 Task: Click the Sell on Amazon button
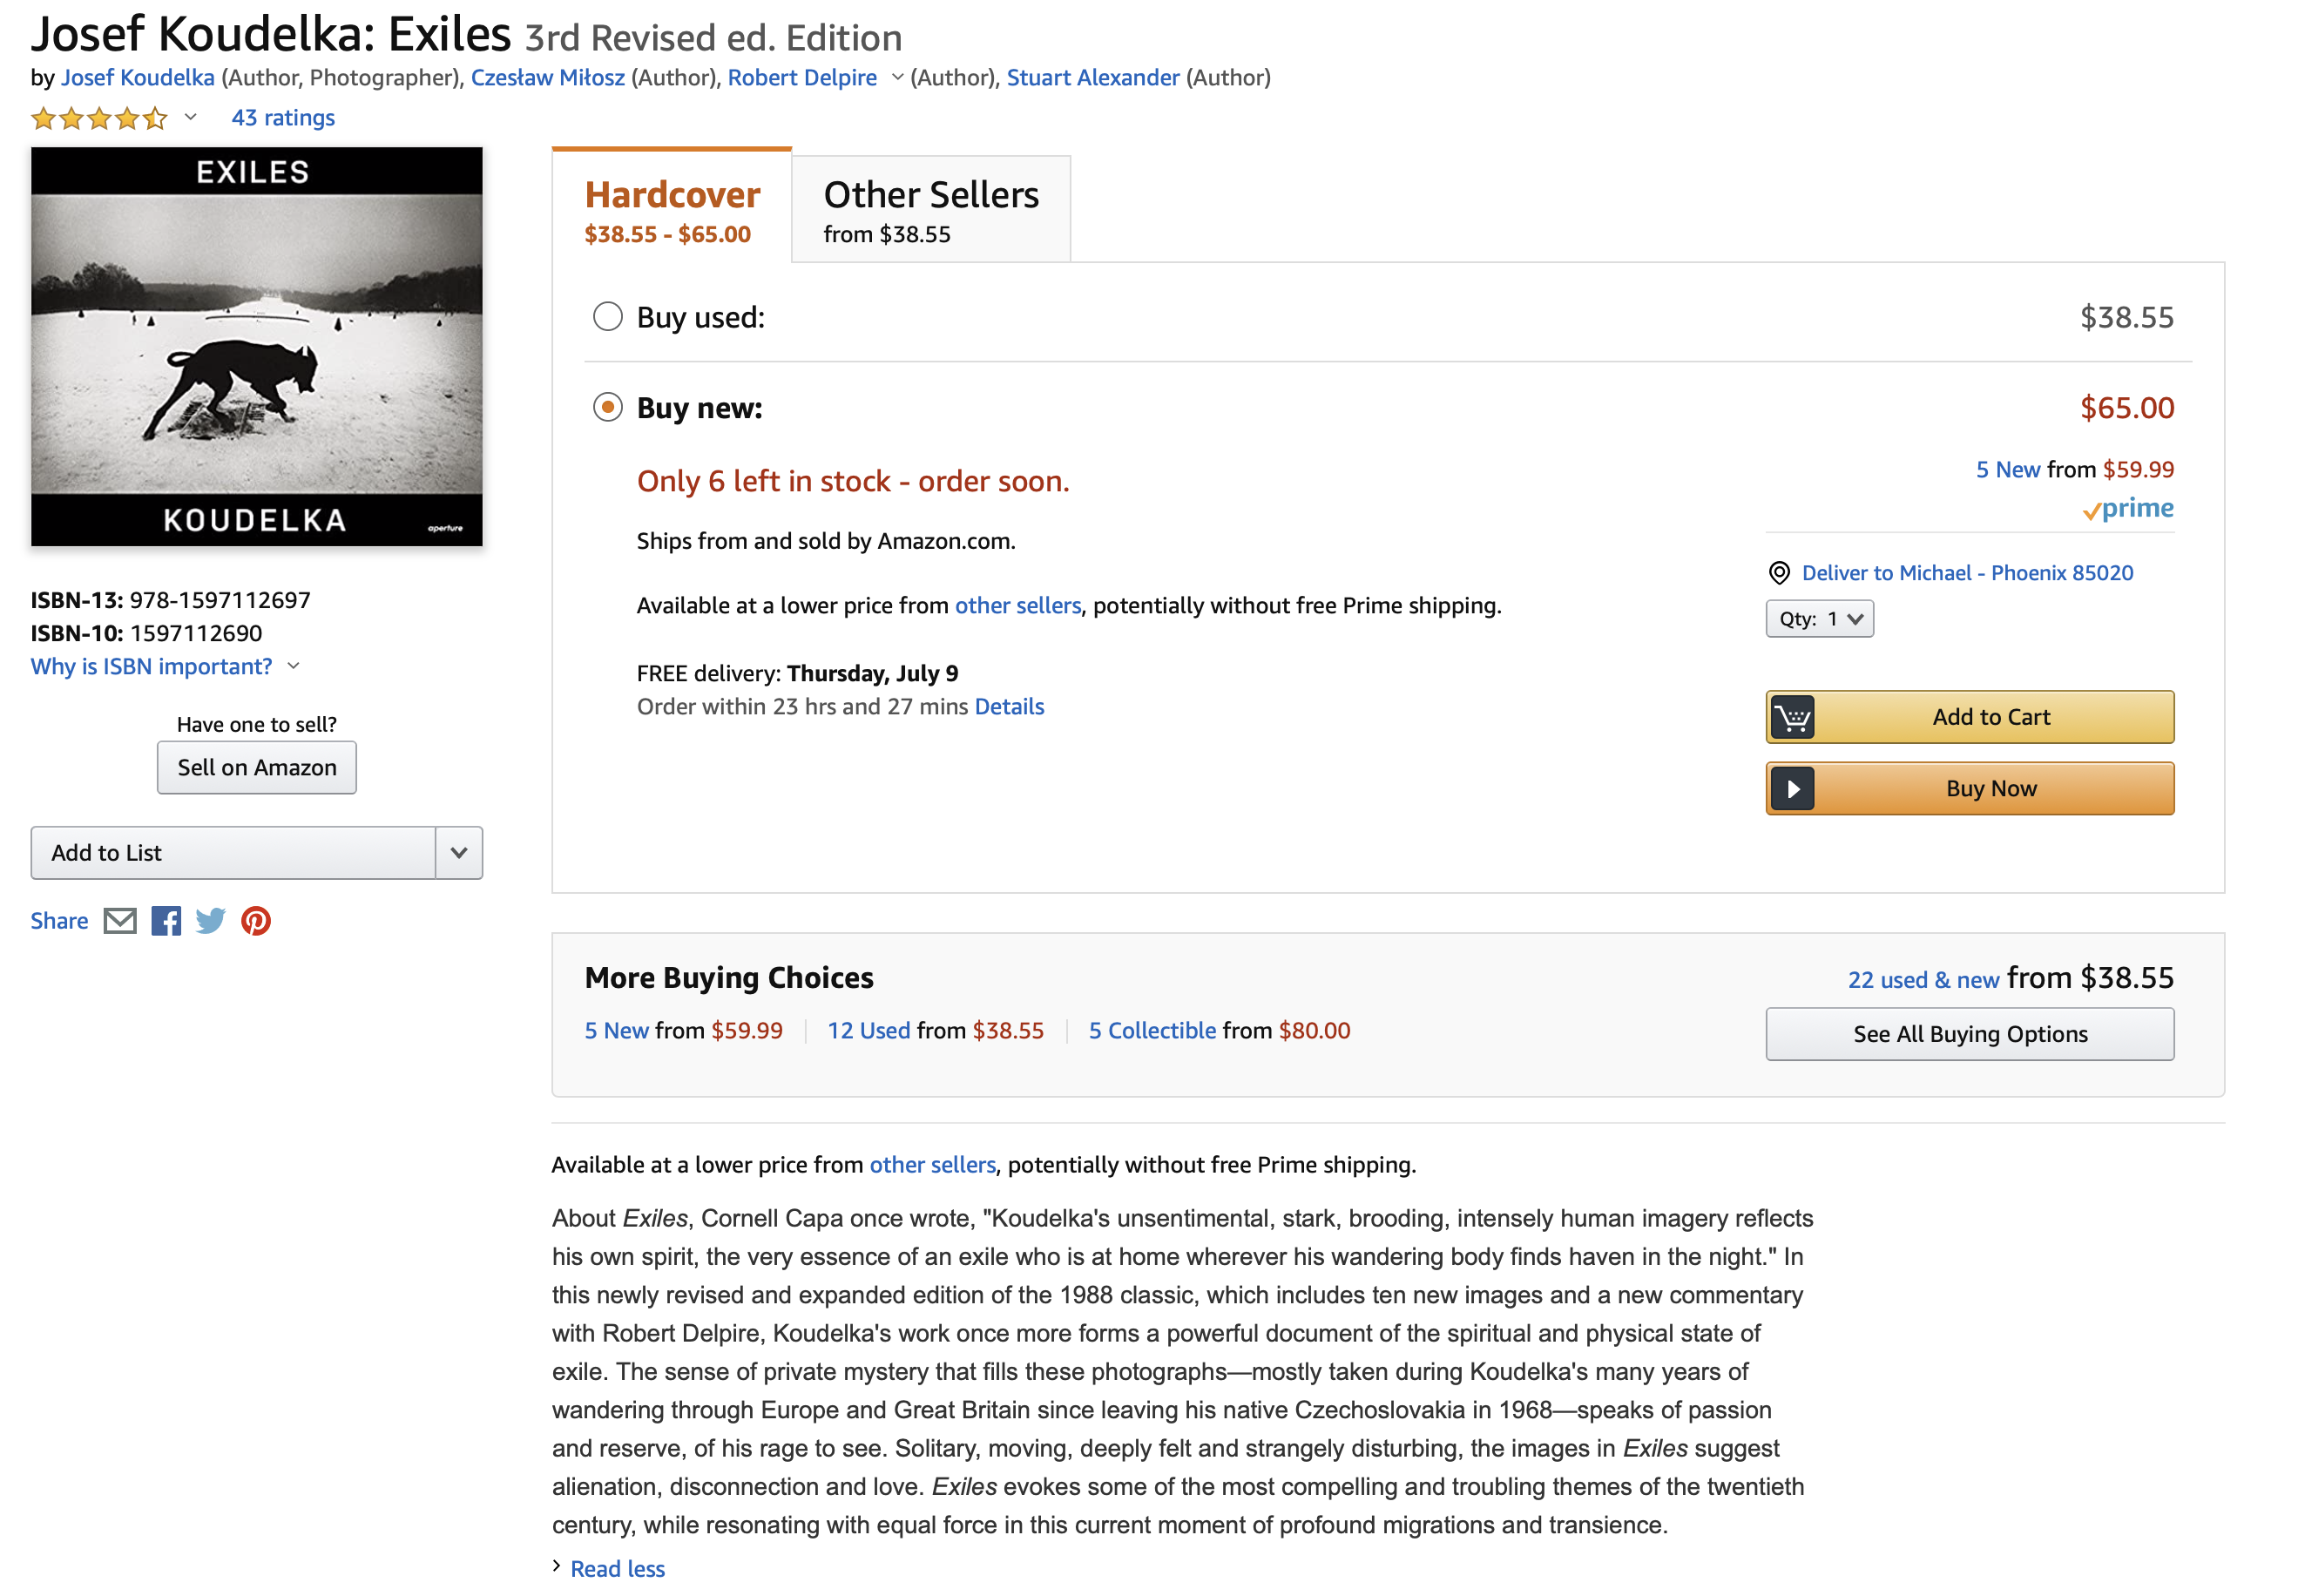(x=257, y=768)
